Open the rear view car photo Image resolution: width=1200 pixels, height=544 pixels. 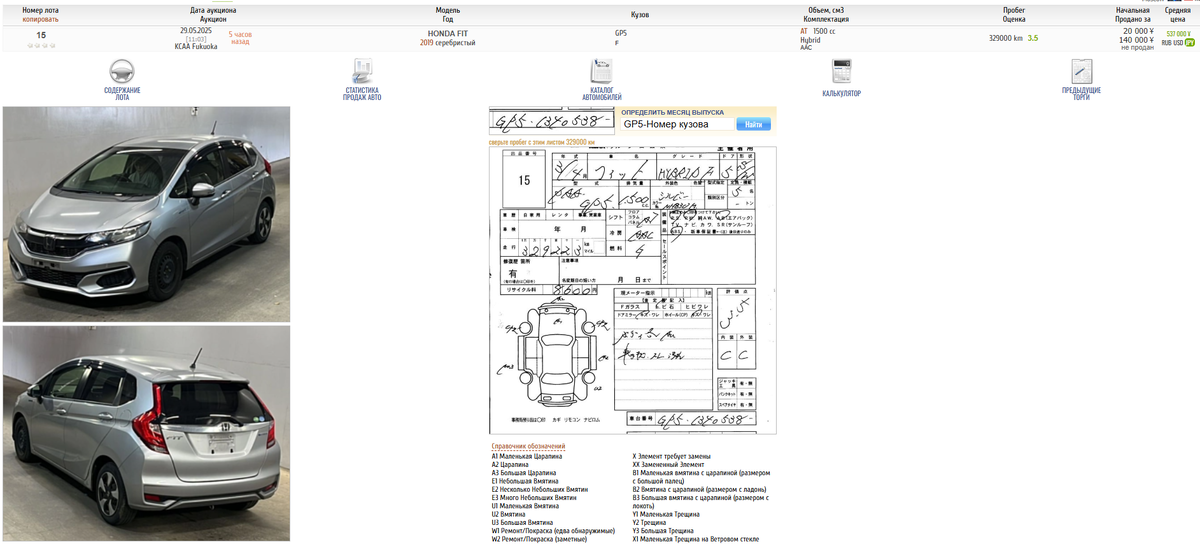click(147, 434)
